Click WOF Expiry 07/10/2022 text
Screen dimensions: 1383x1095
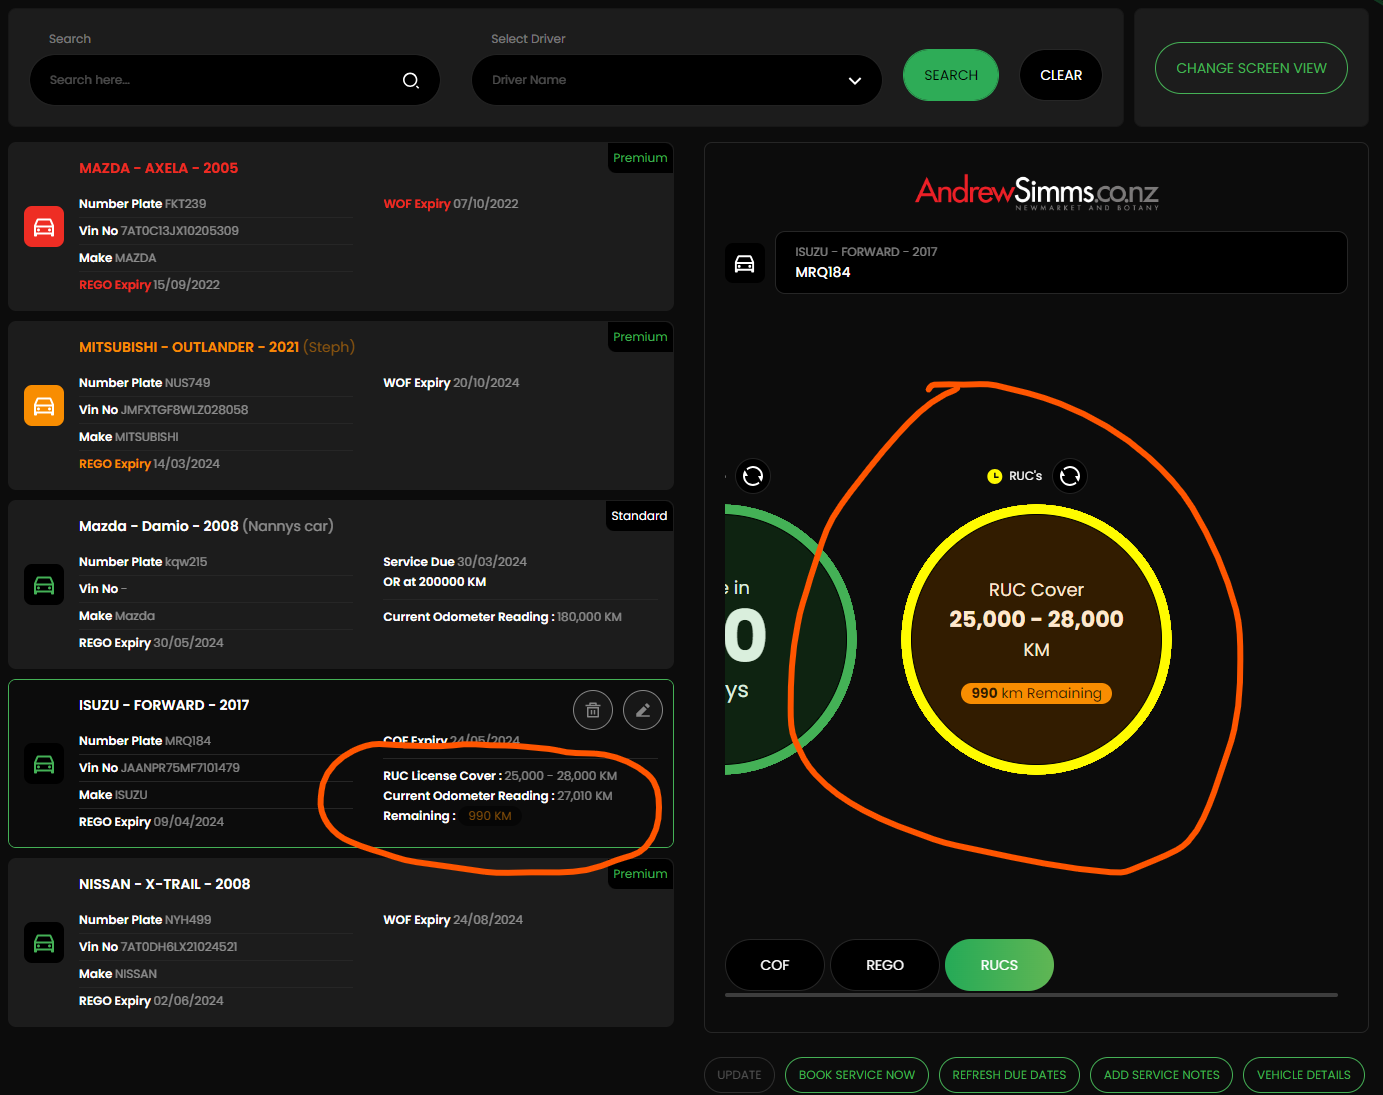(451, 204)
